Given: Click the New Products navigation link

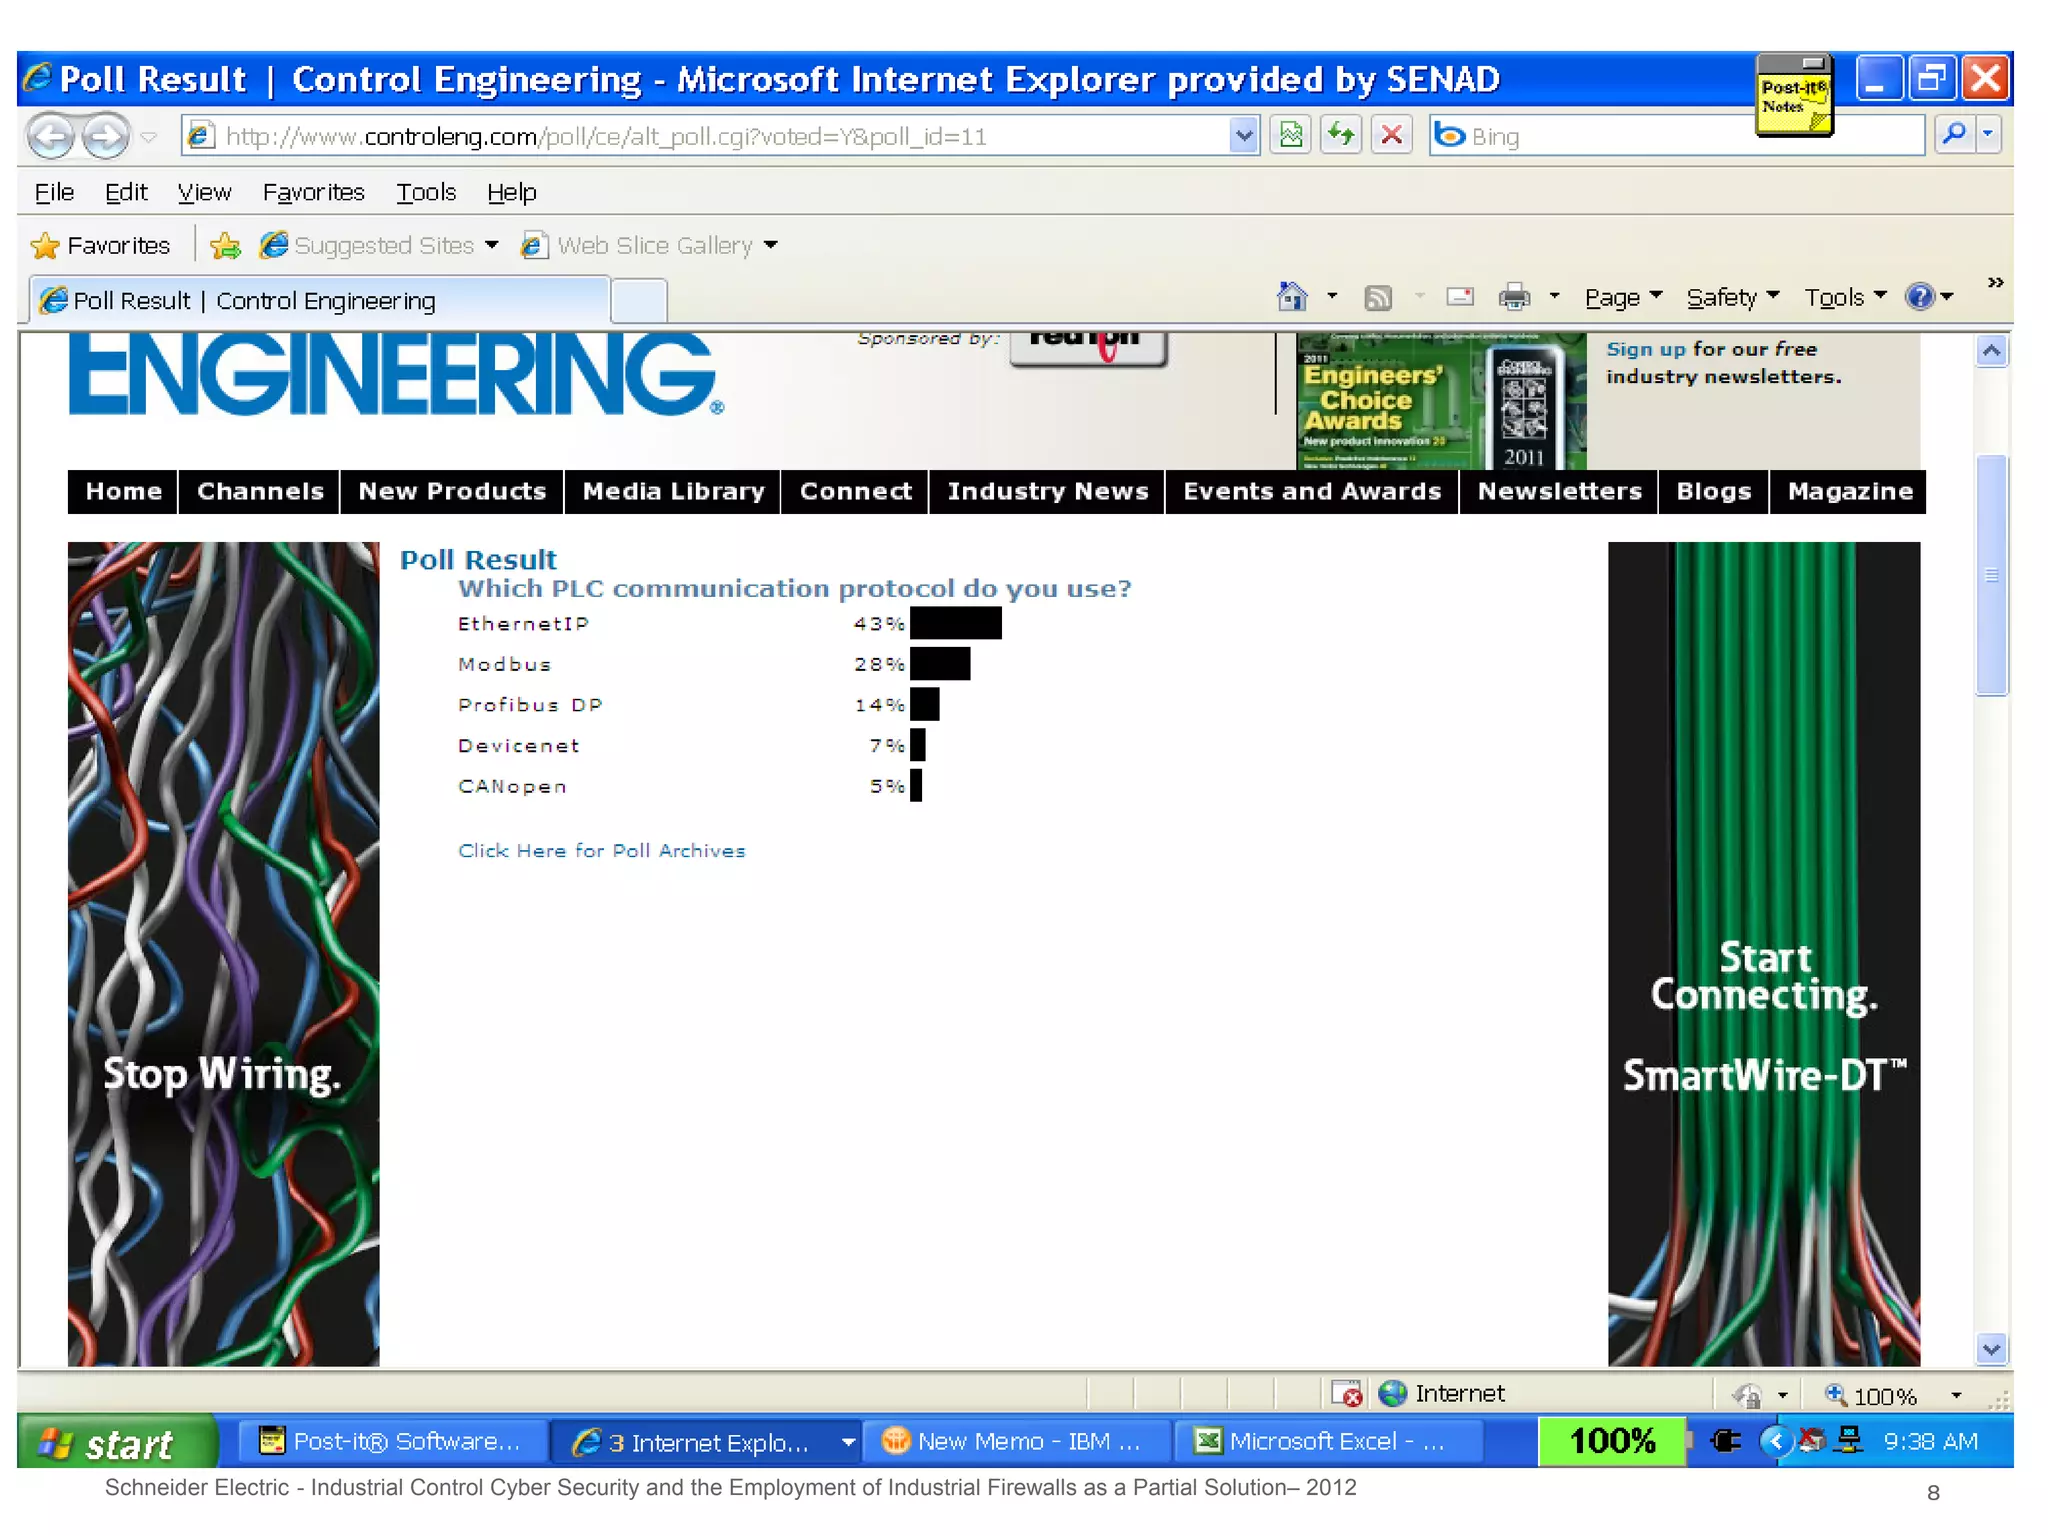Looking at the screenshot, I should coord(452,491).
